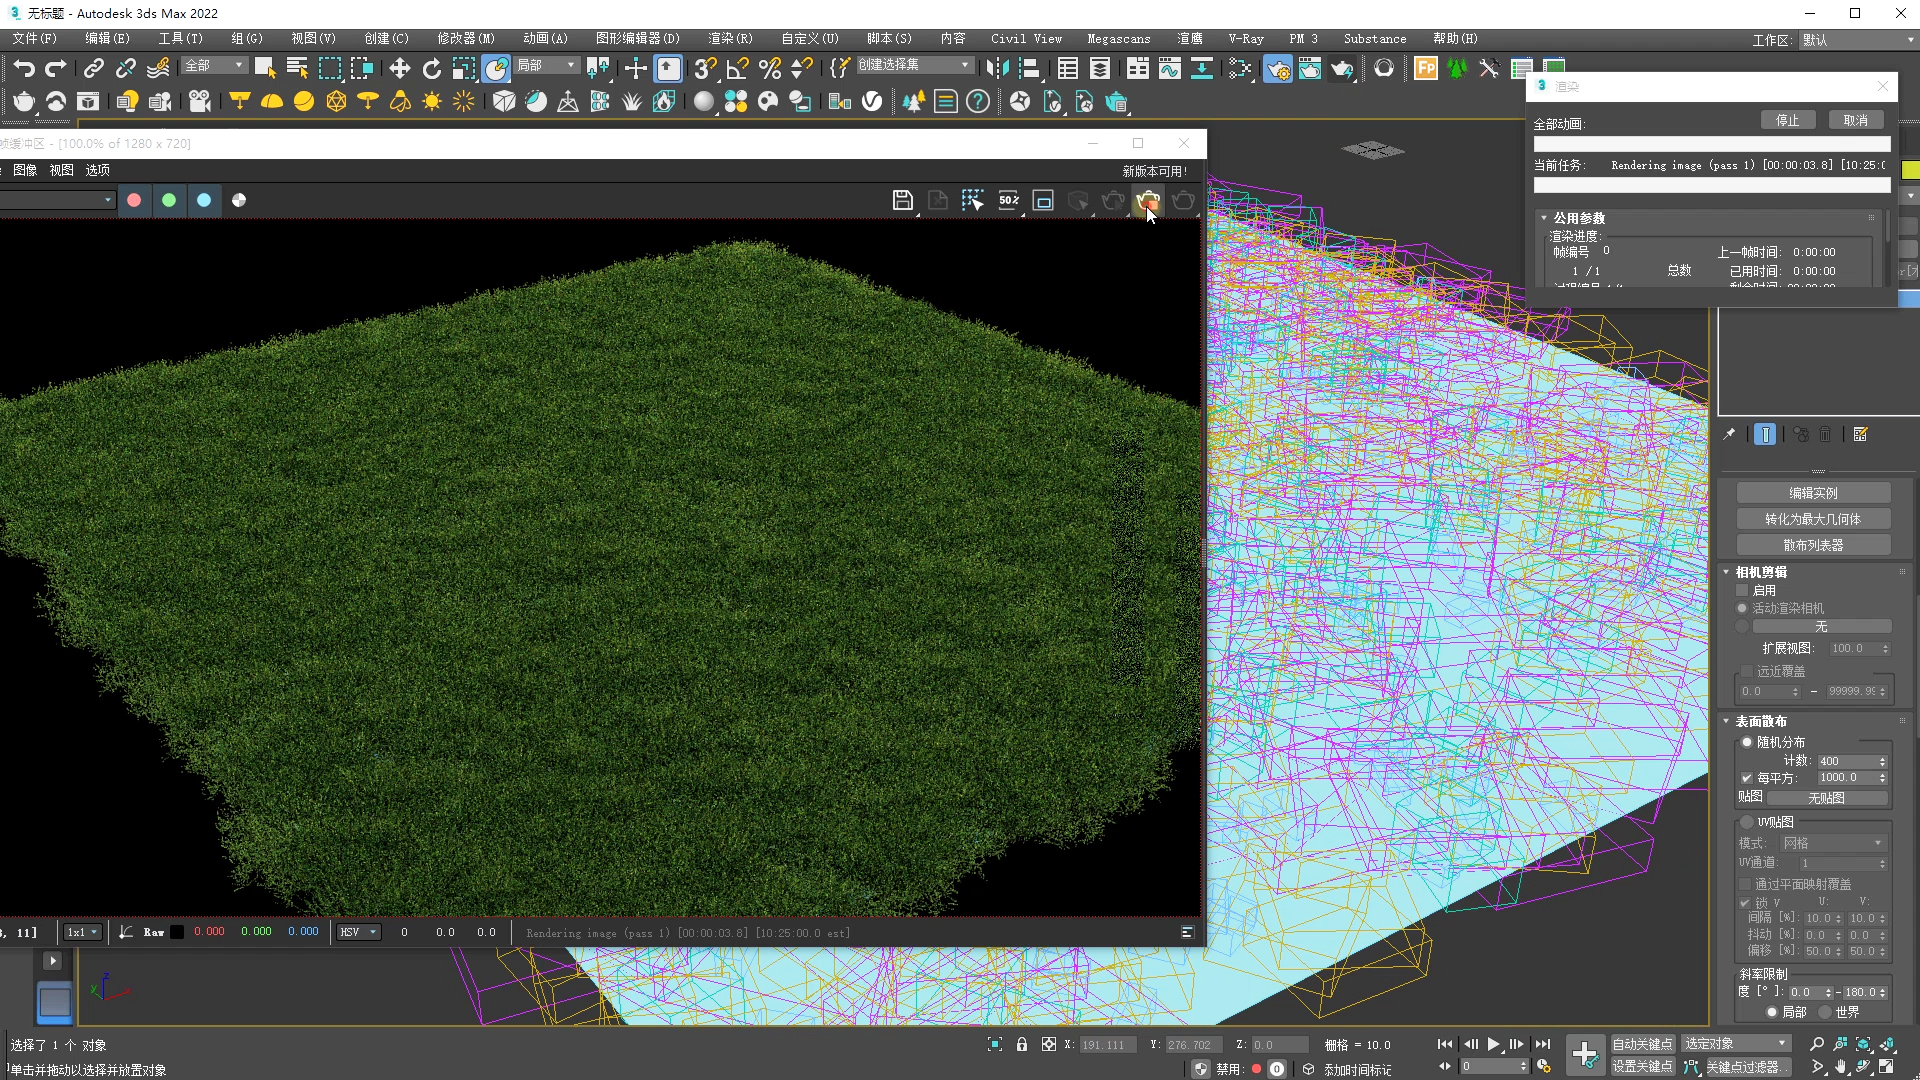Select the Rotate transform tool

pos(431,68)
